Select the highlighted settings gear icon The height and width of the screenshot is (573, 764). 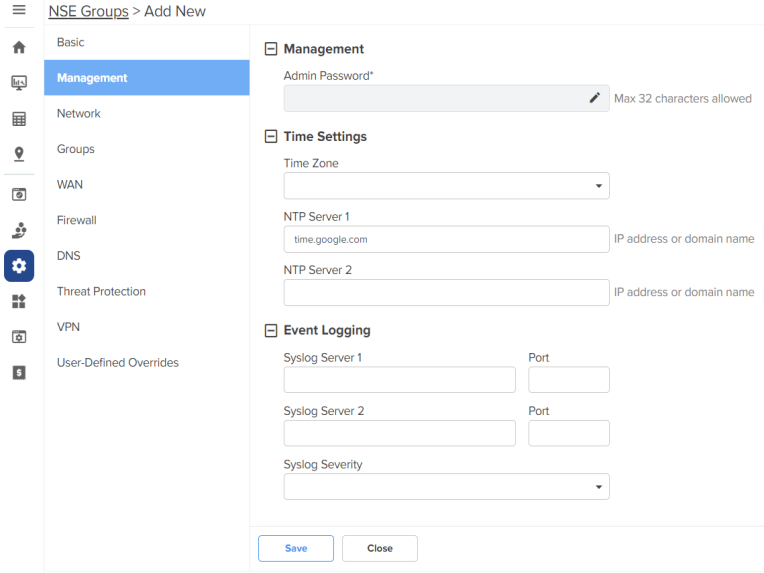[19, 266]
